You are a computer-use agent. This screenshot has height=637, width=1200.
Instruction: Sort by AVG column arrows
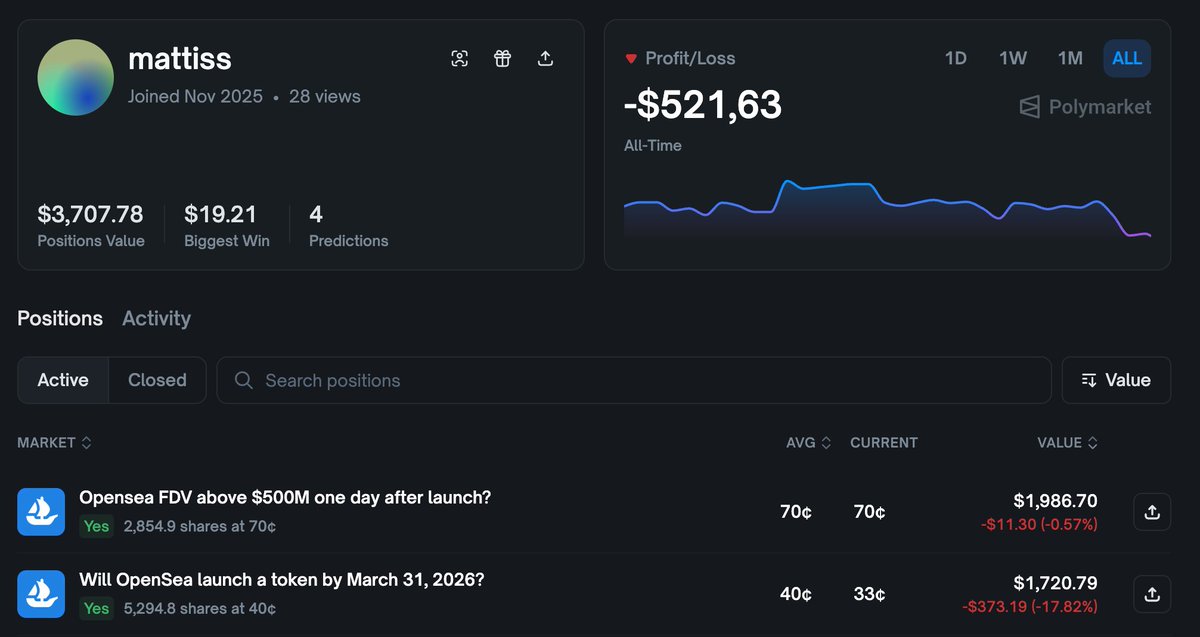826,442
